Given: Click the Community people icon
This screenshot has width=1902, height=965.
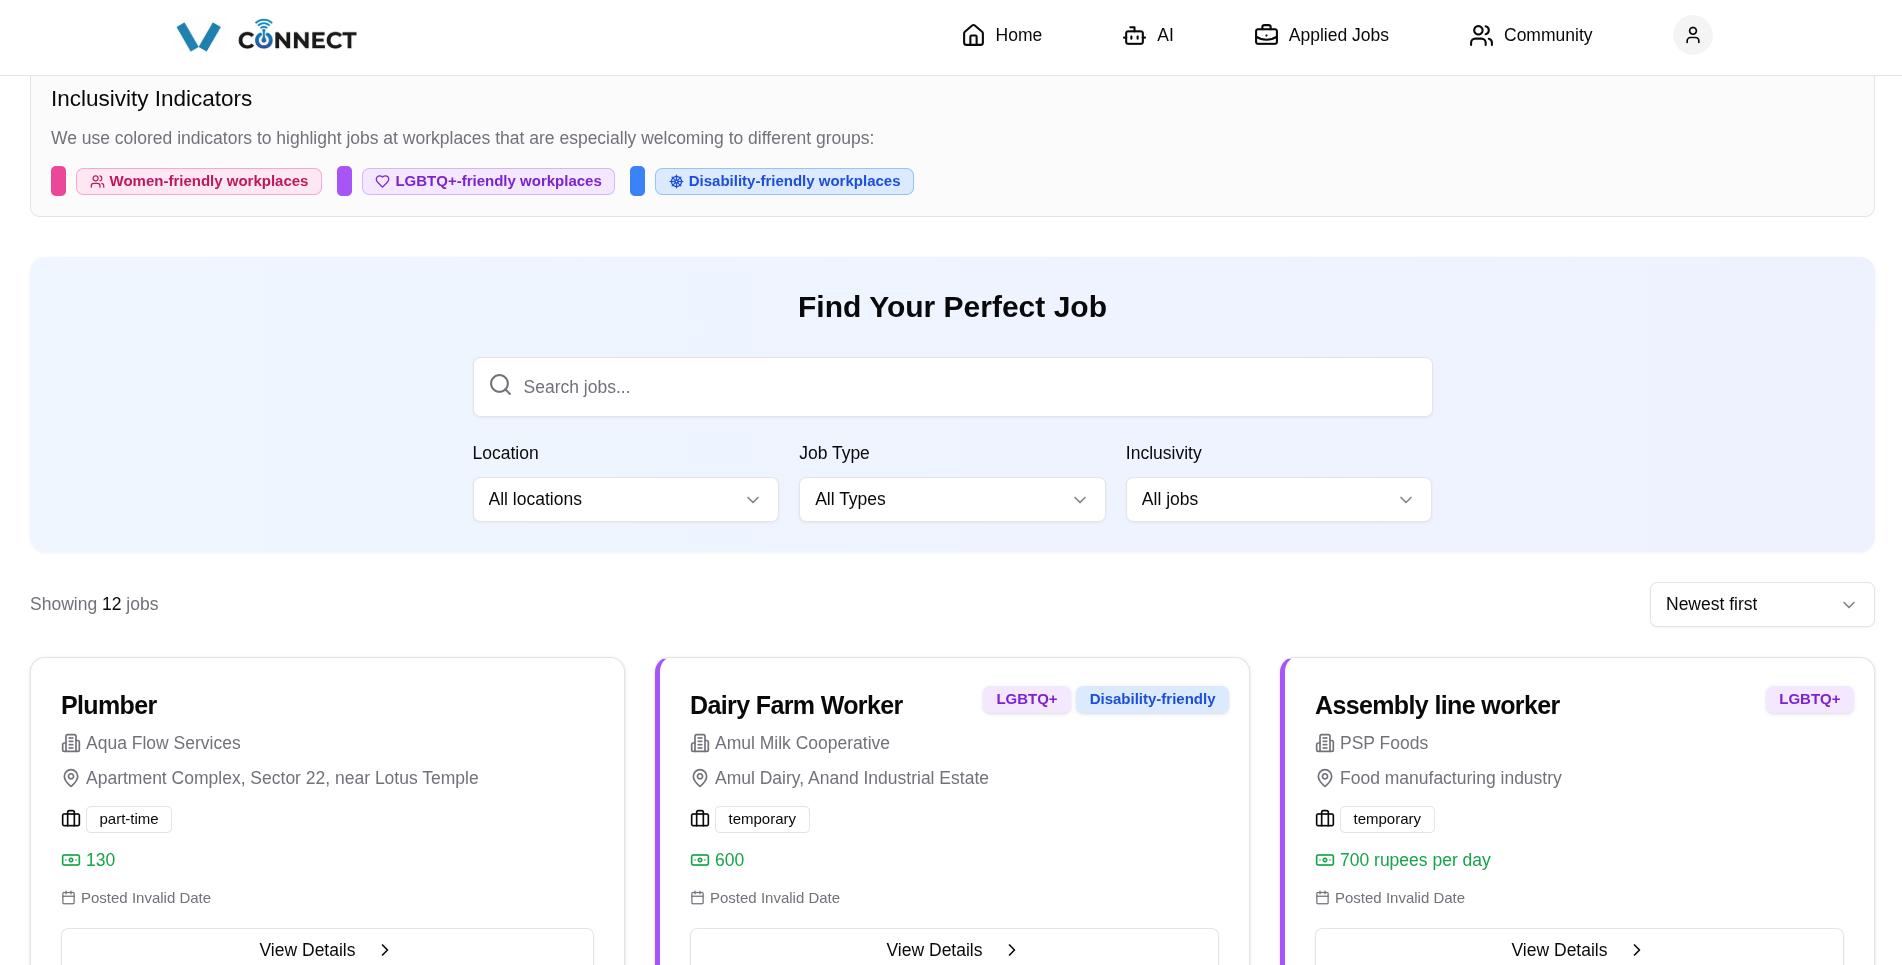Looking at the screenshot, I should [x=1481, y=35].
